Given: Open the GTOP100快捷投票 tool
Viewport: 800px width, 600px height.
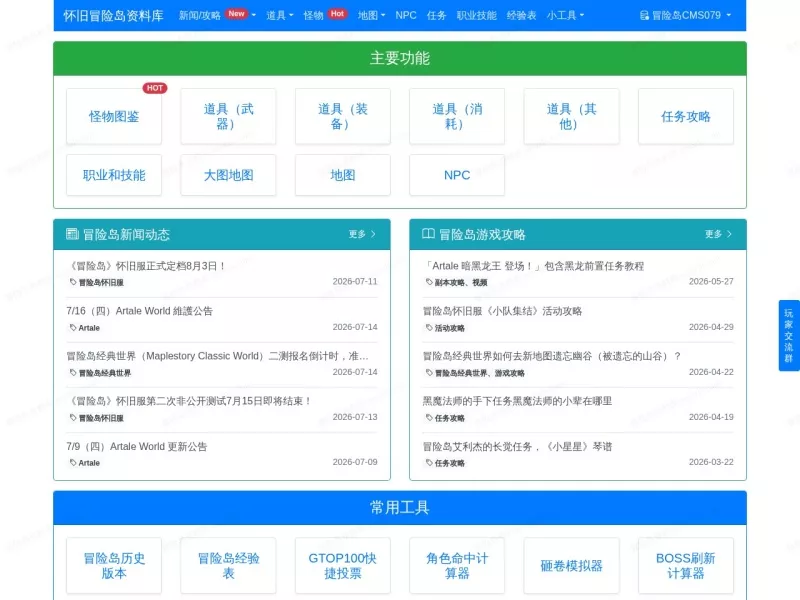Looking at the screenshot, I should pyautogui.click(x=342, y=565).
